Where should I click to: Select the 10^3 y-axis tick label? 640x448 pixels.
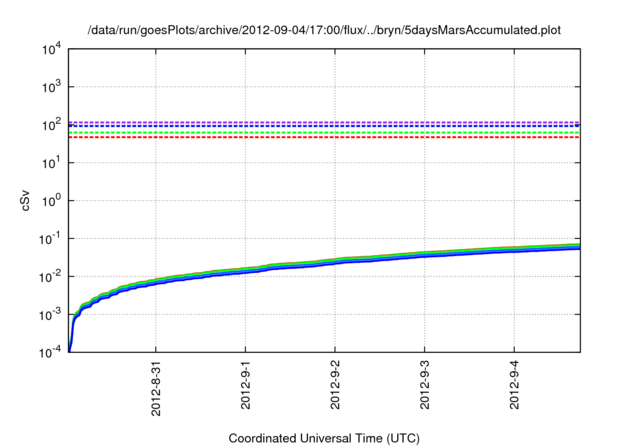coord(53,87)
